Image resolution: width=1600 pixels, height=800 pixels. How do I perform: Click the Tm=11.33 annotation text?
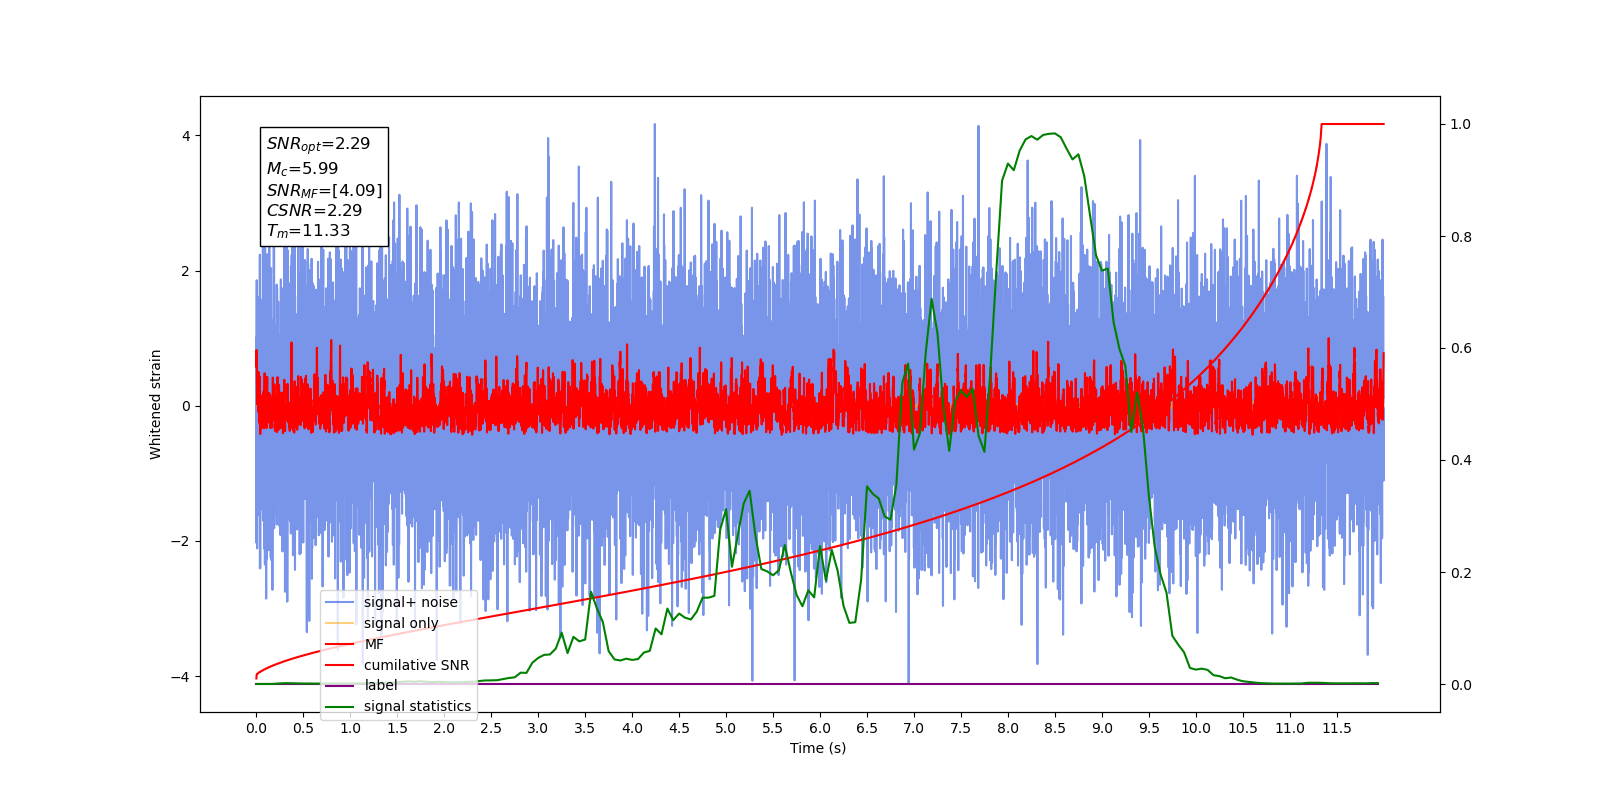[x=308, y=231]
